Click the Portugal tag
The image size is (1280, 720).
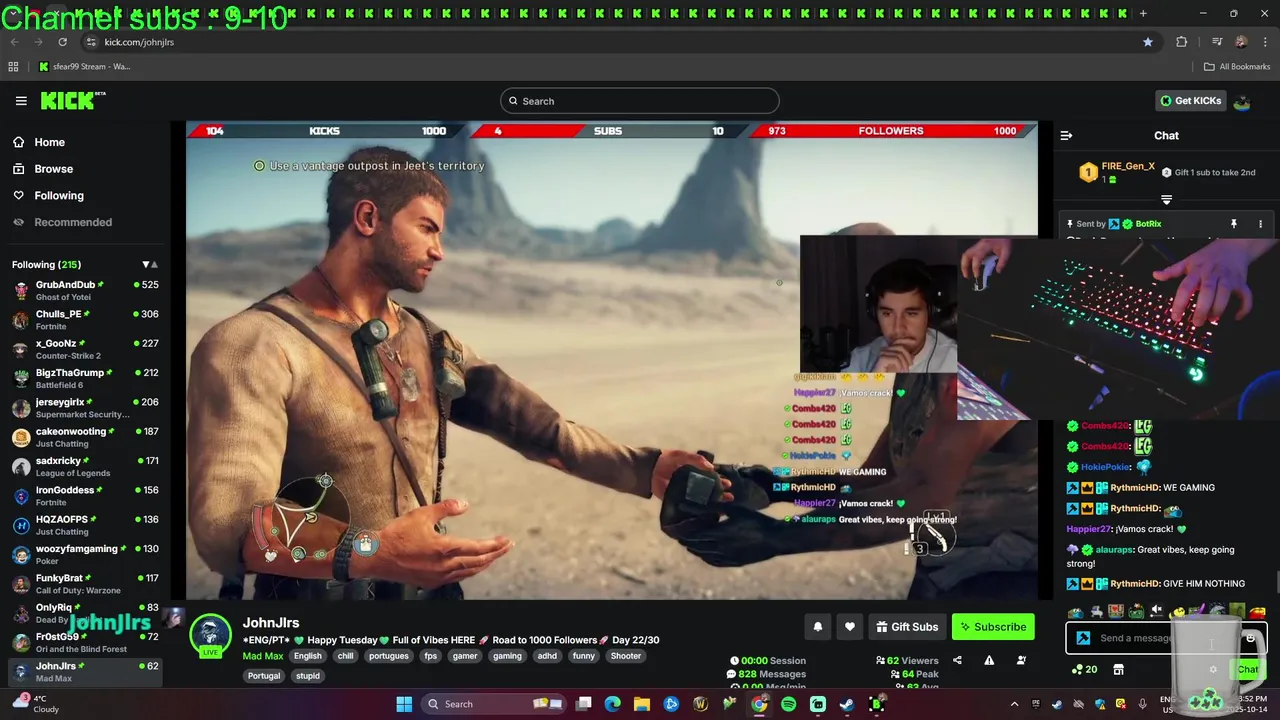[264, 676]
